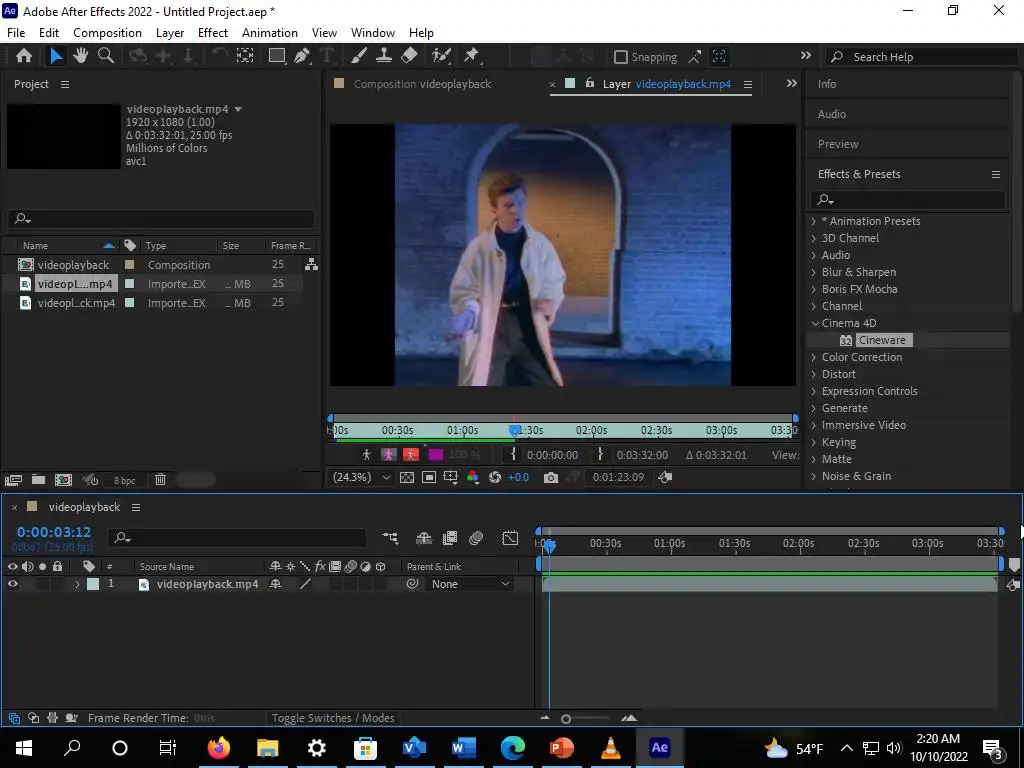1024x768 pixels.
Task: Expand Keying effects category
Action: point(814,442)
